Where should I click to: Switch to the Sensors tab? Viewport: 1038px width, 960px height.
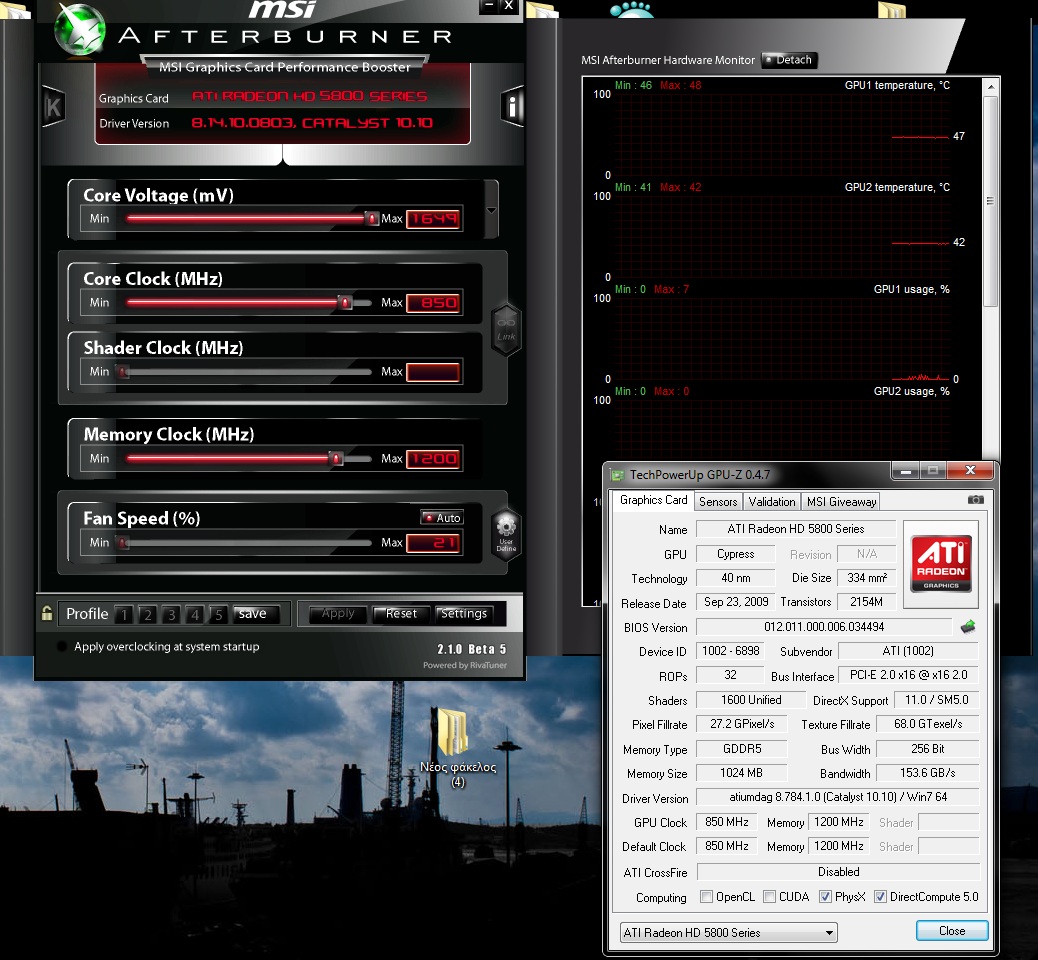tap(718, 502)
